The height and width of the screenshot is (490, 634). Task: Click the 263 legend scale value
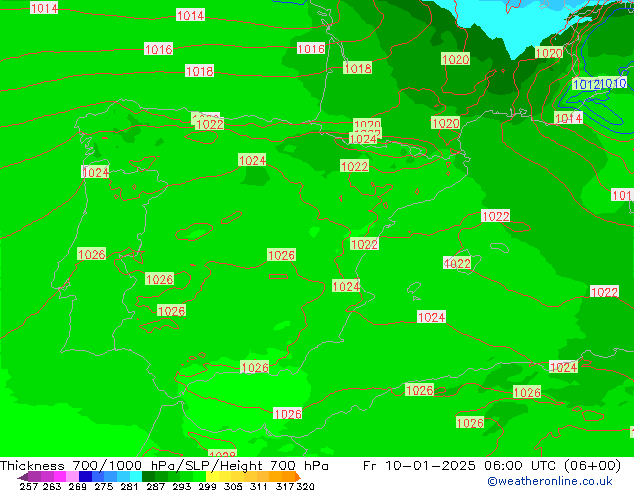pyautogui.click(x=52, y=486)
